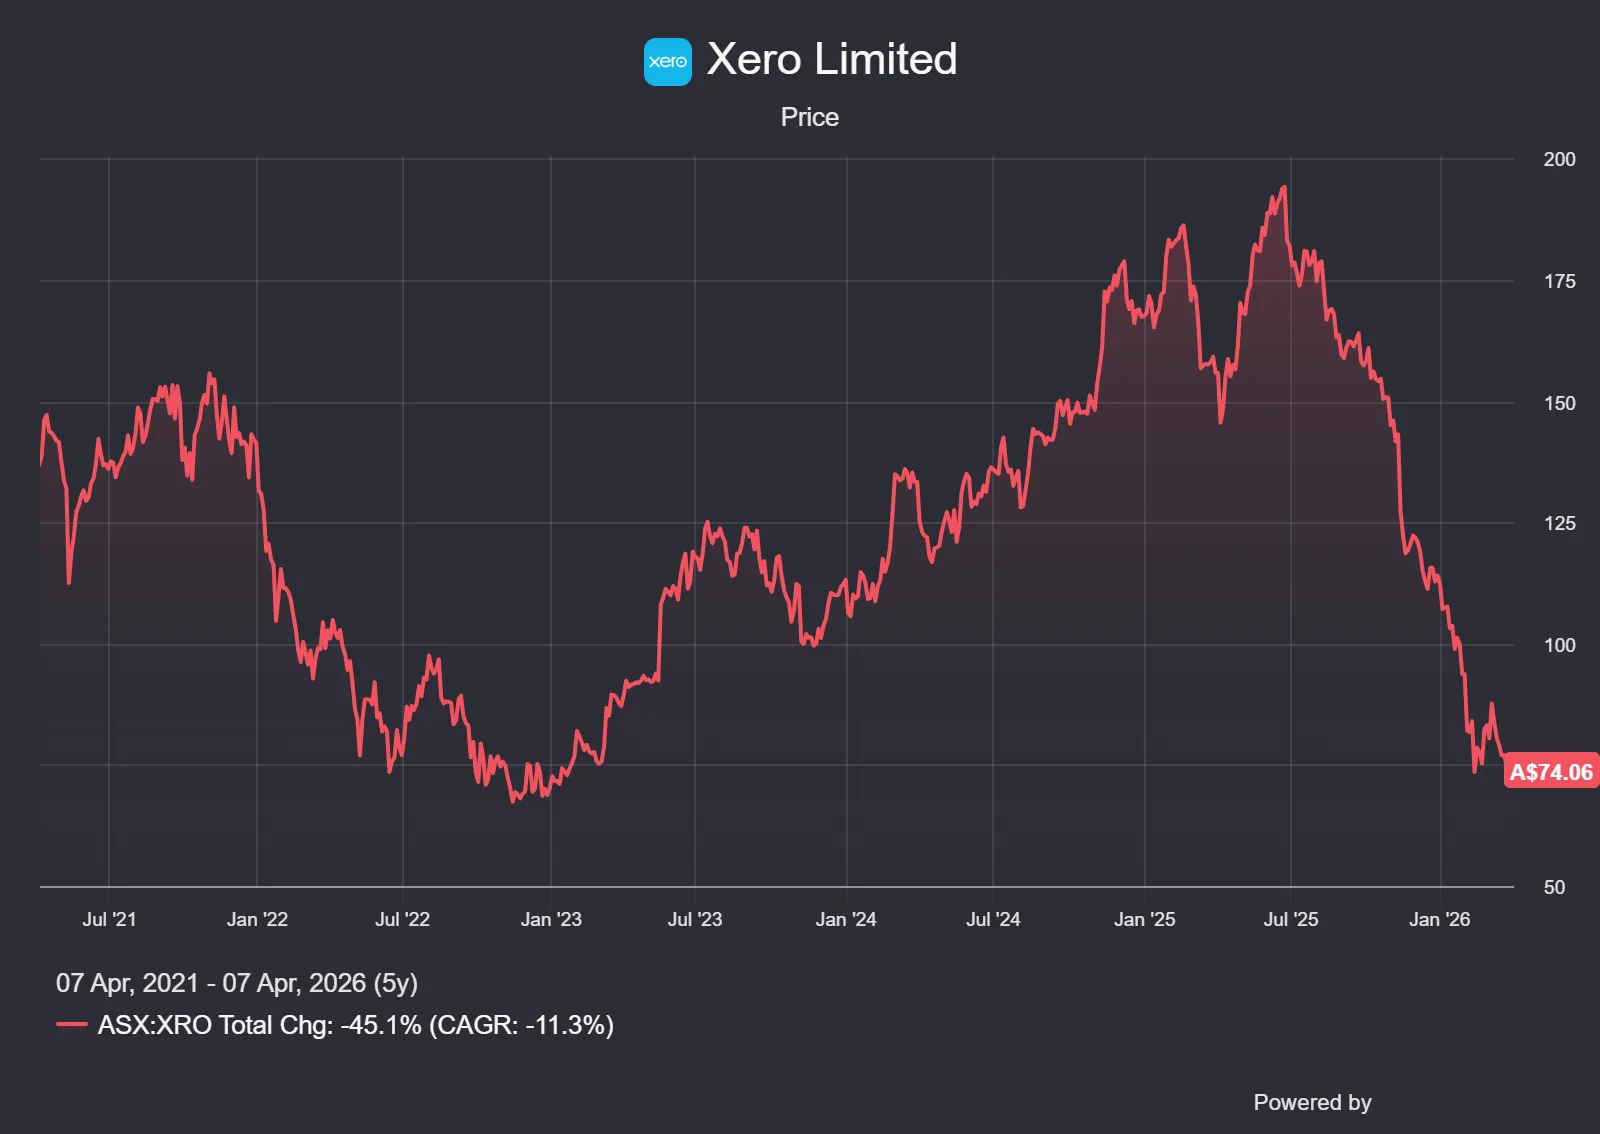Click the 200 y-axis price label
Image resolution: width=1600 pixels, height=1134 pixels.
click(1559, 159)
